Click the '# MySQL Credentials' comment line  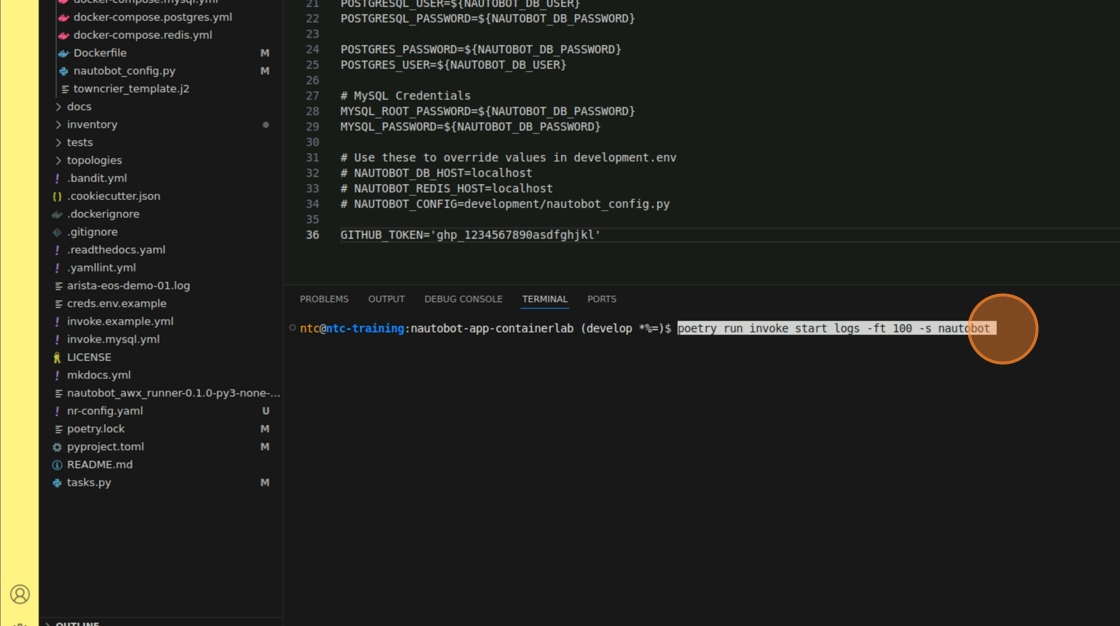pos(406,96)
